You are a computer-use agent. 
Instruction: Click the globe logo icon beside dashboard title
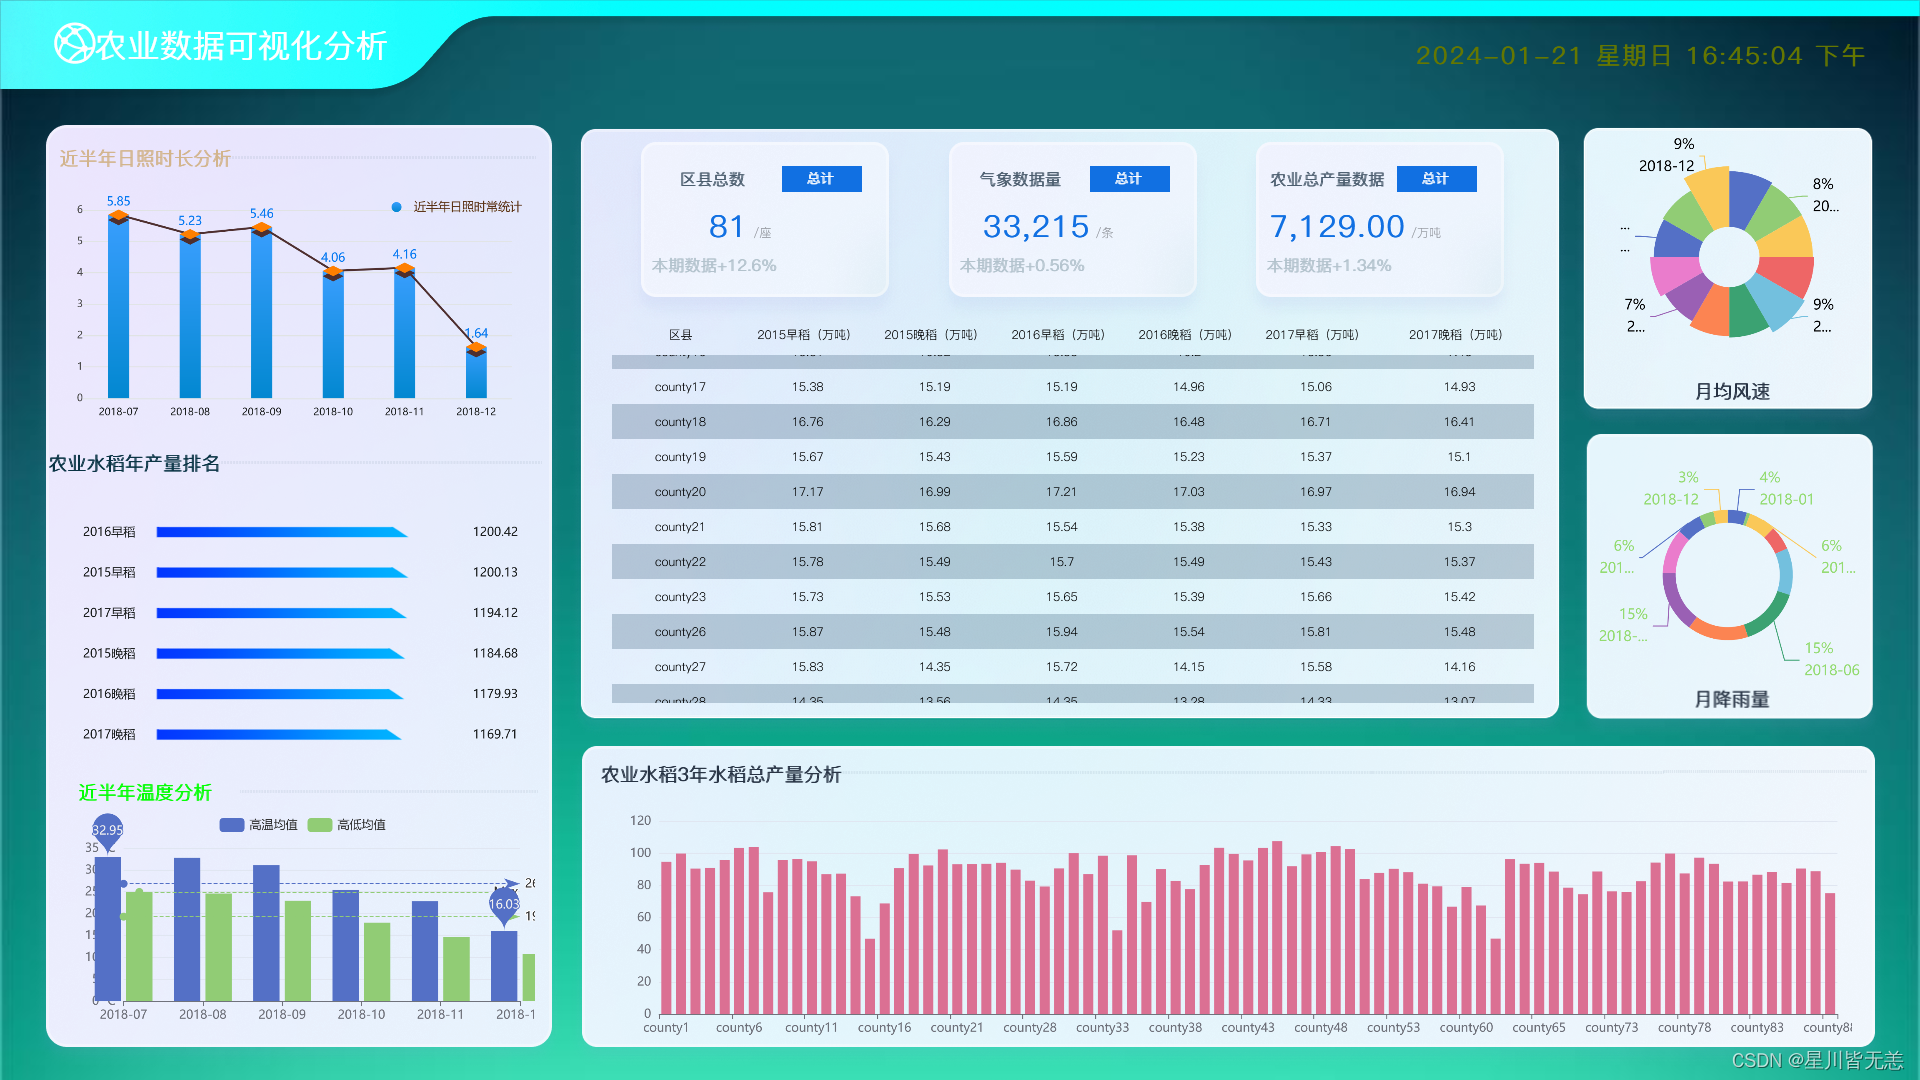74,44
